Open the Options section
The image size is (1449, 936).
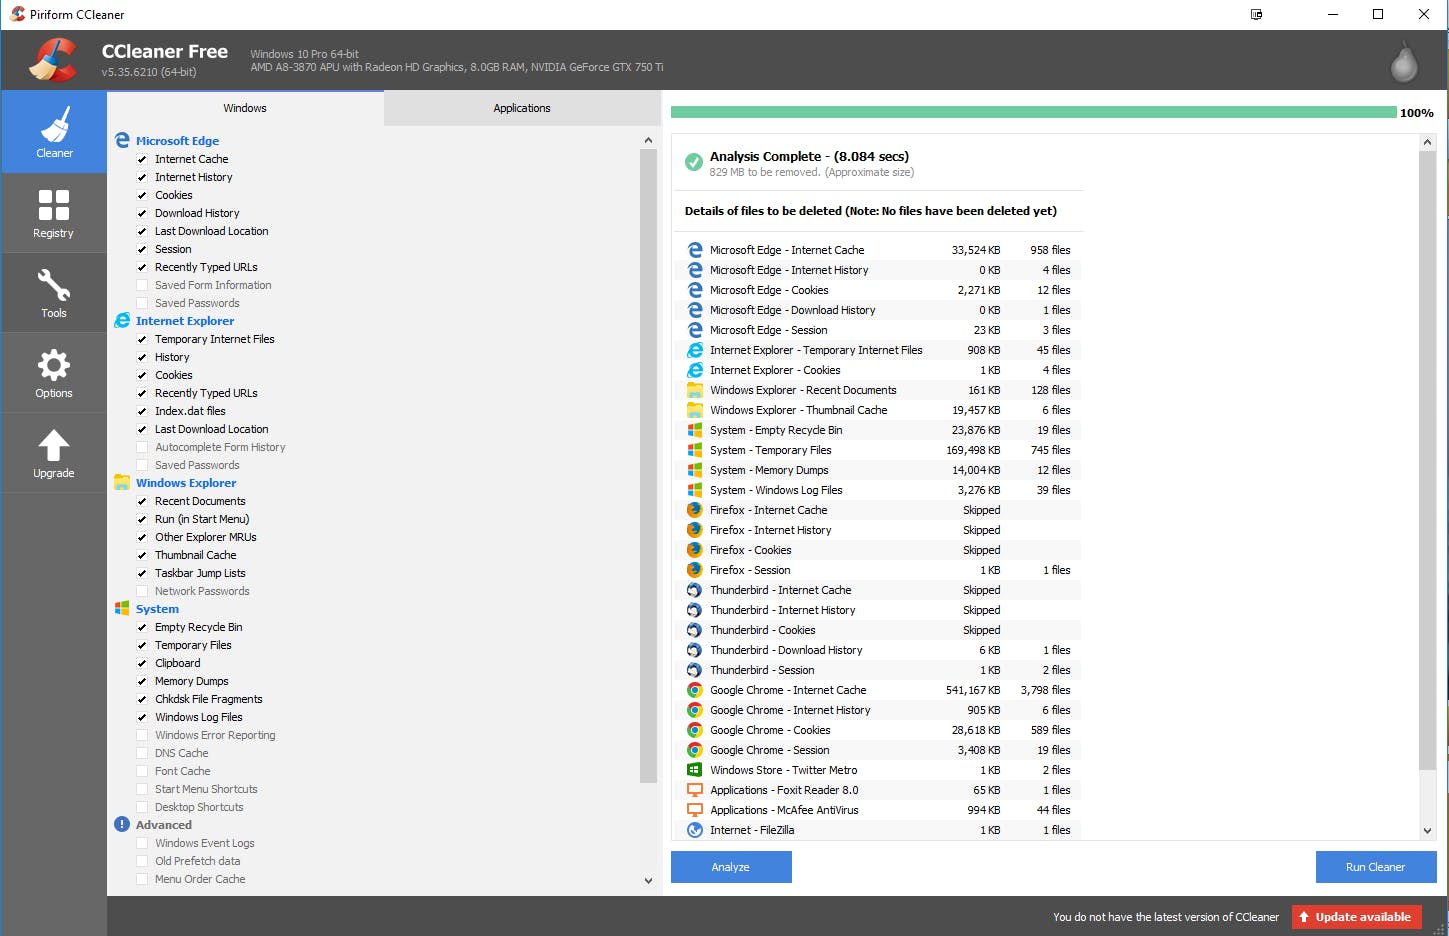pyautogui.click(x=53, y=372)
